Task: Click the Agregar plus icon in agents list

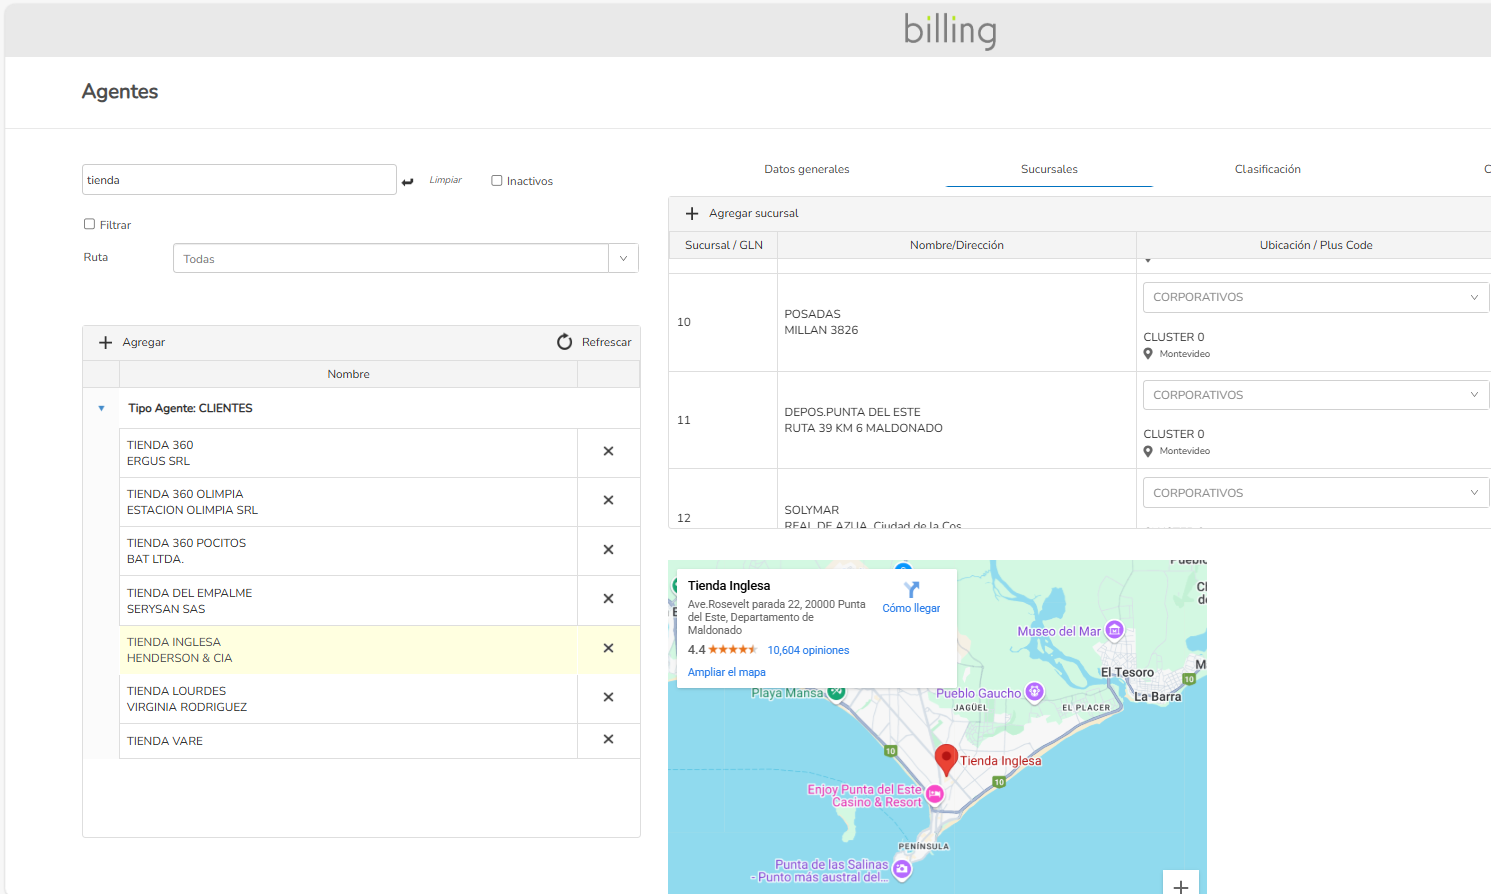Action: coord(105,342)
